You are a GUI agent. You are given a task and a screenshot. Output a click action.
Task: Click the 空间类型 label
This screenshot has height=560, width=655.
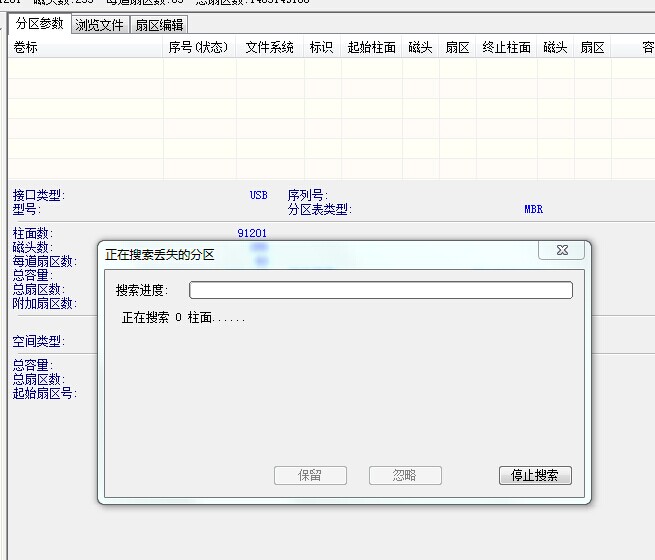38,342
